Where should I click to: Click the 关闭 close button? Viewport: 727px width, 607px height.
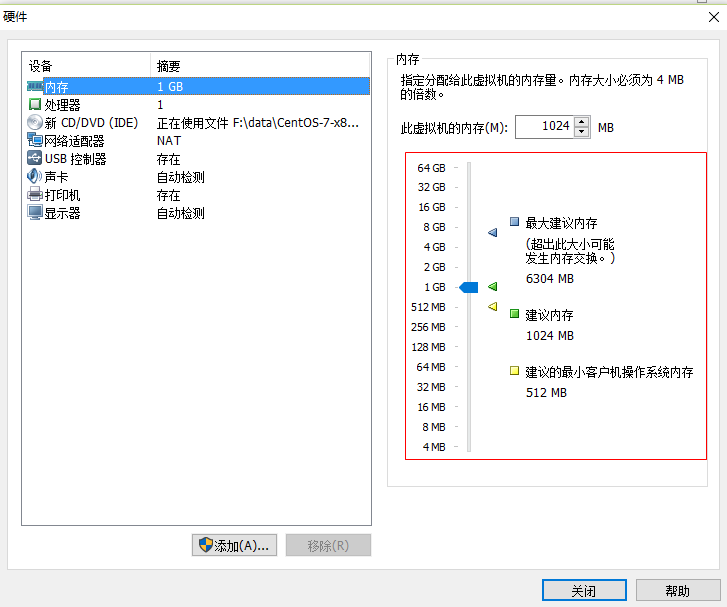pos(584,591)
